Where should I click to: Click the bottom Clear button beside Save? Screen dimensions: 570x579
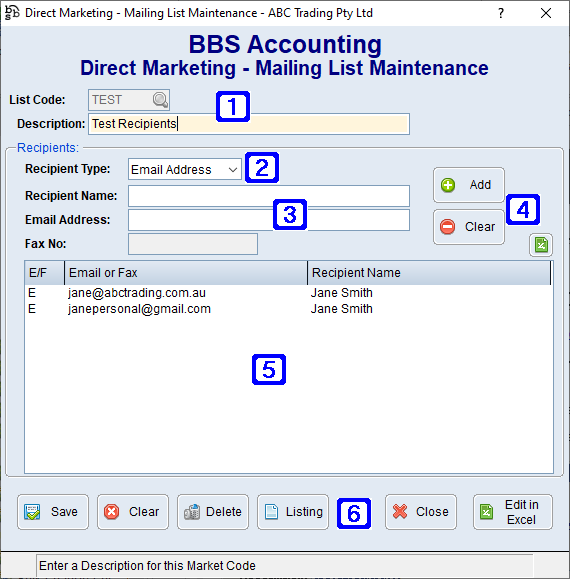pyautogui.click(x=133, y=512)
